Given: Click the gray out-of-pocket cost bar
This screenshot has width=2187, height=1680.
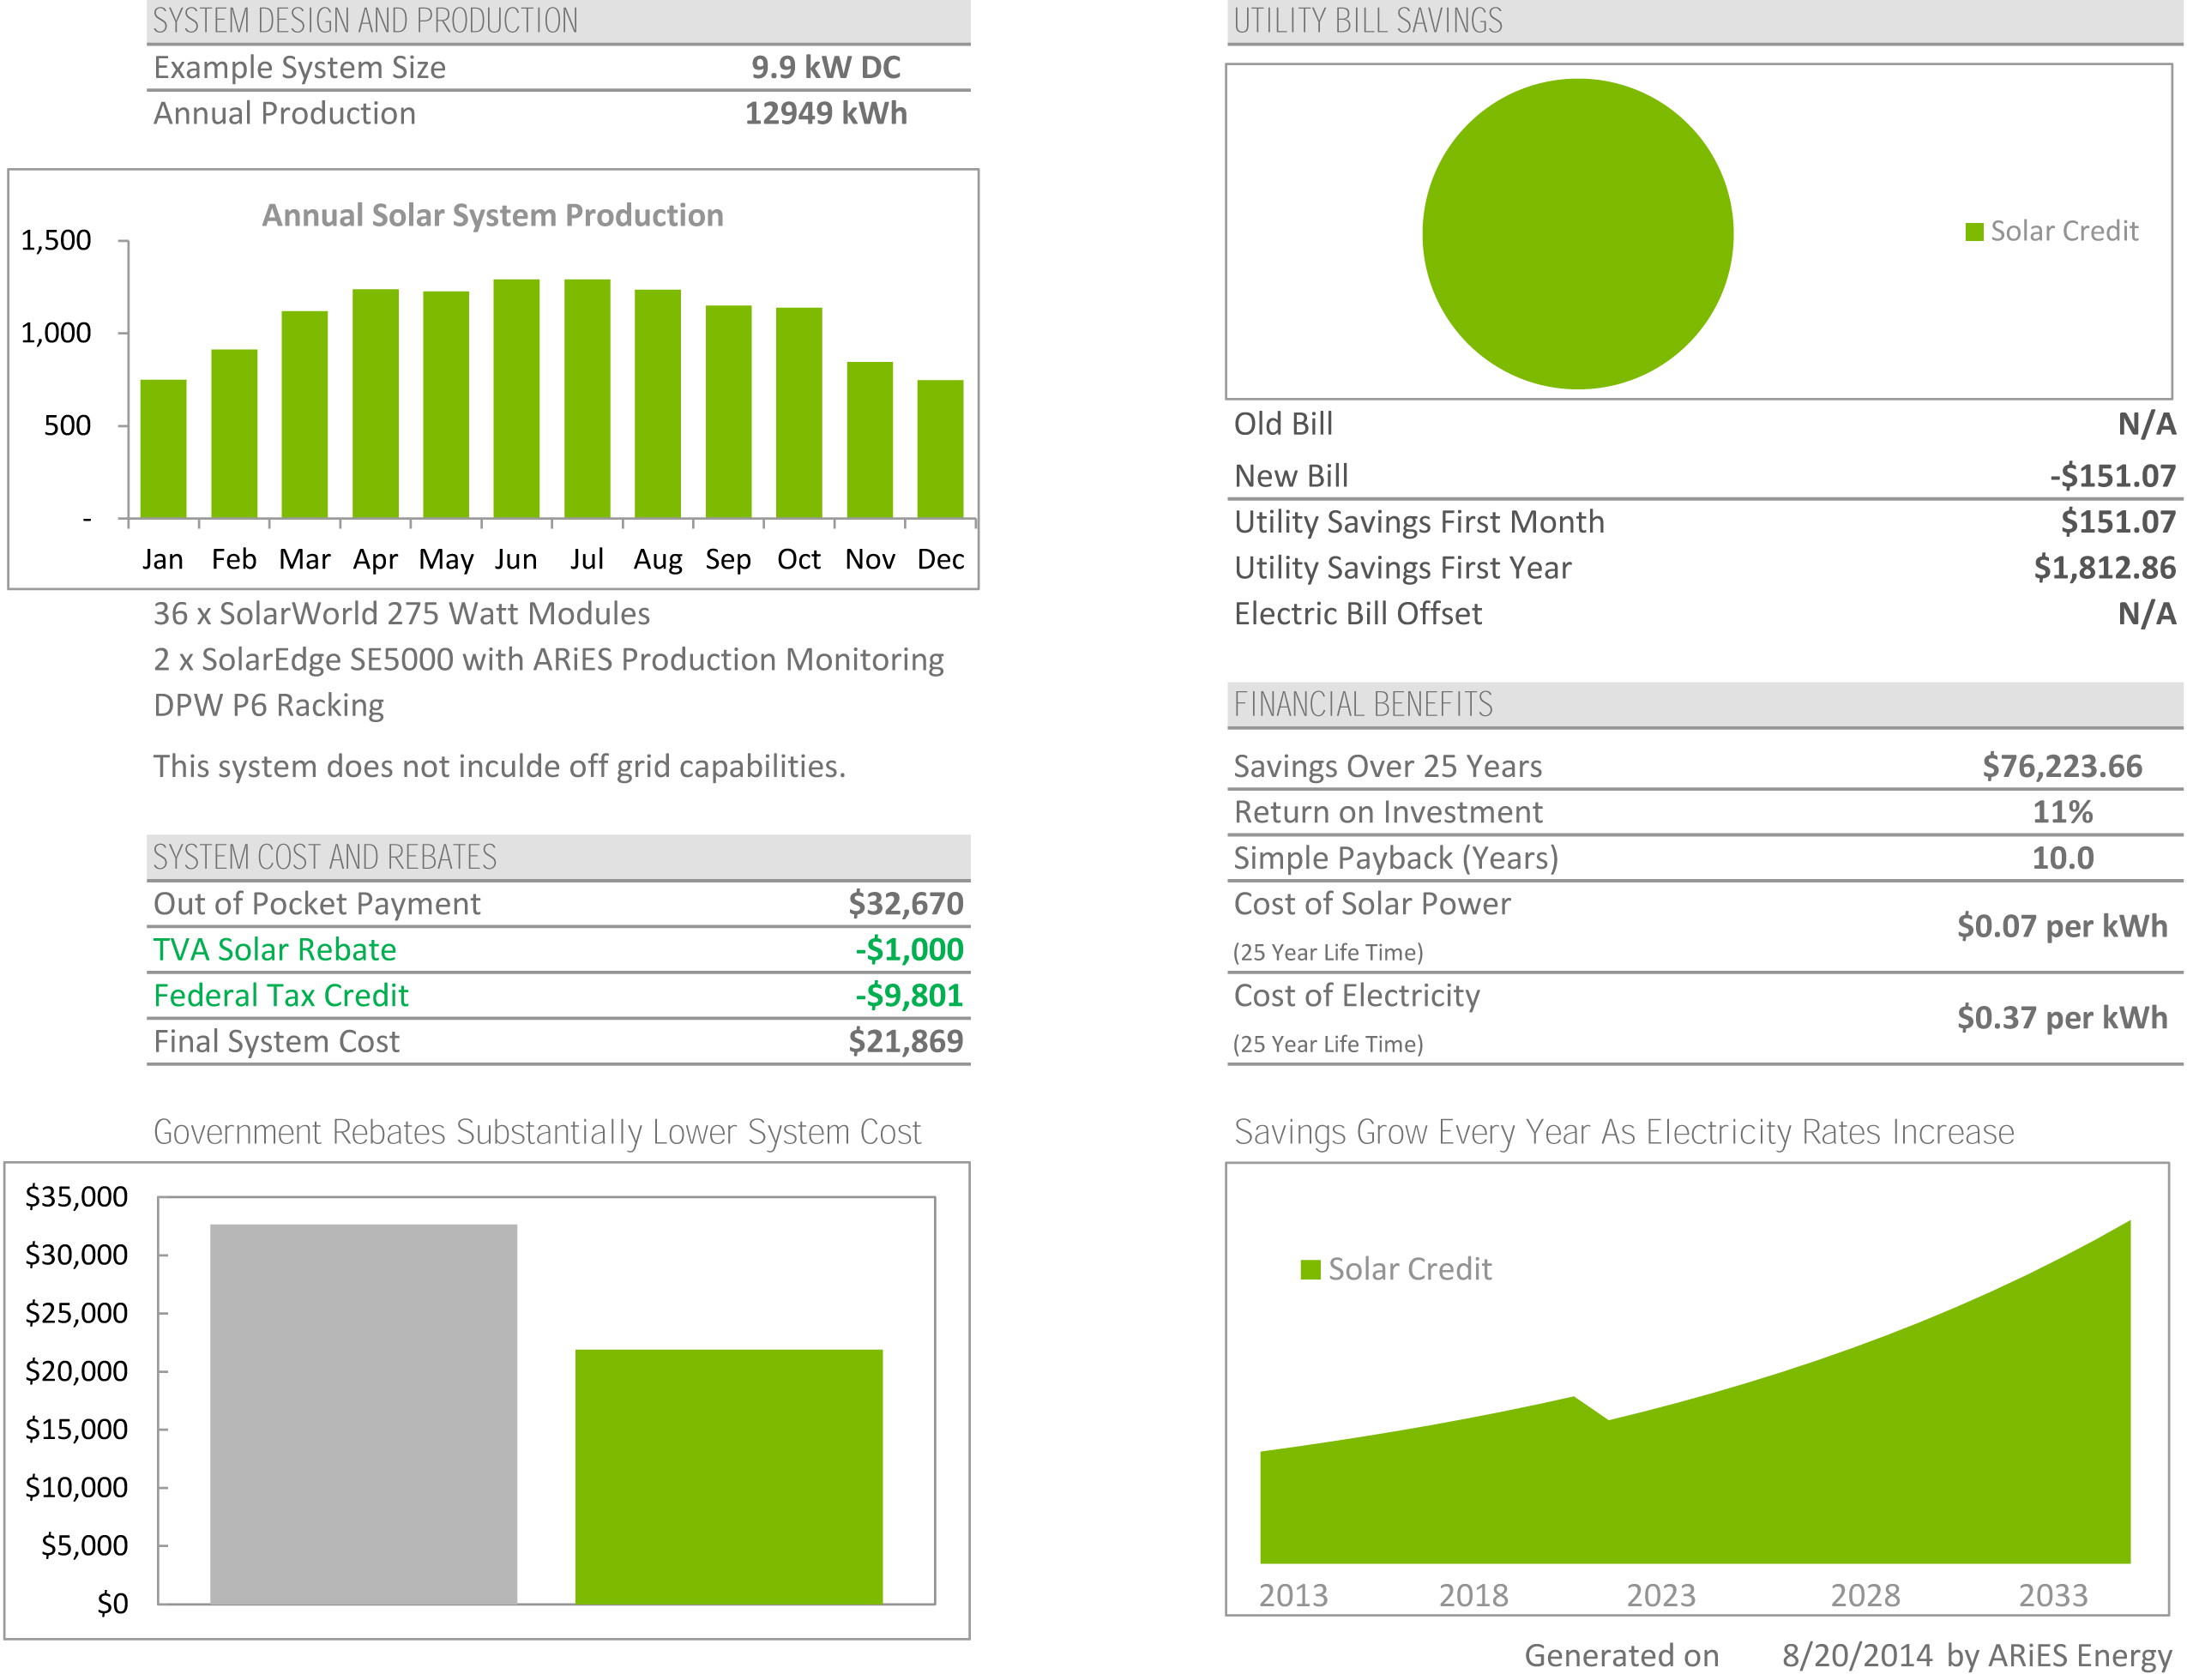Looking at the screenshot, I should point(363,1413).
